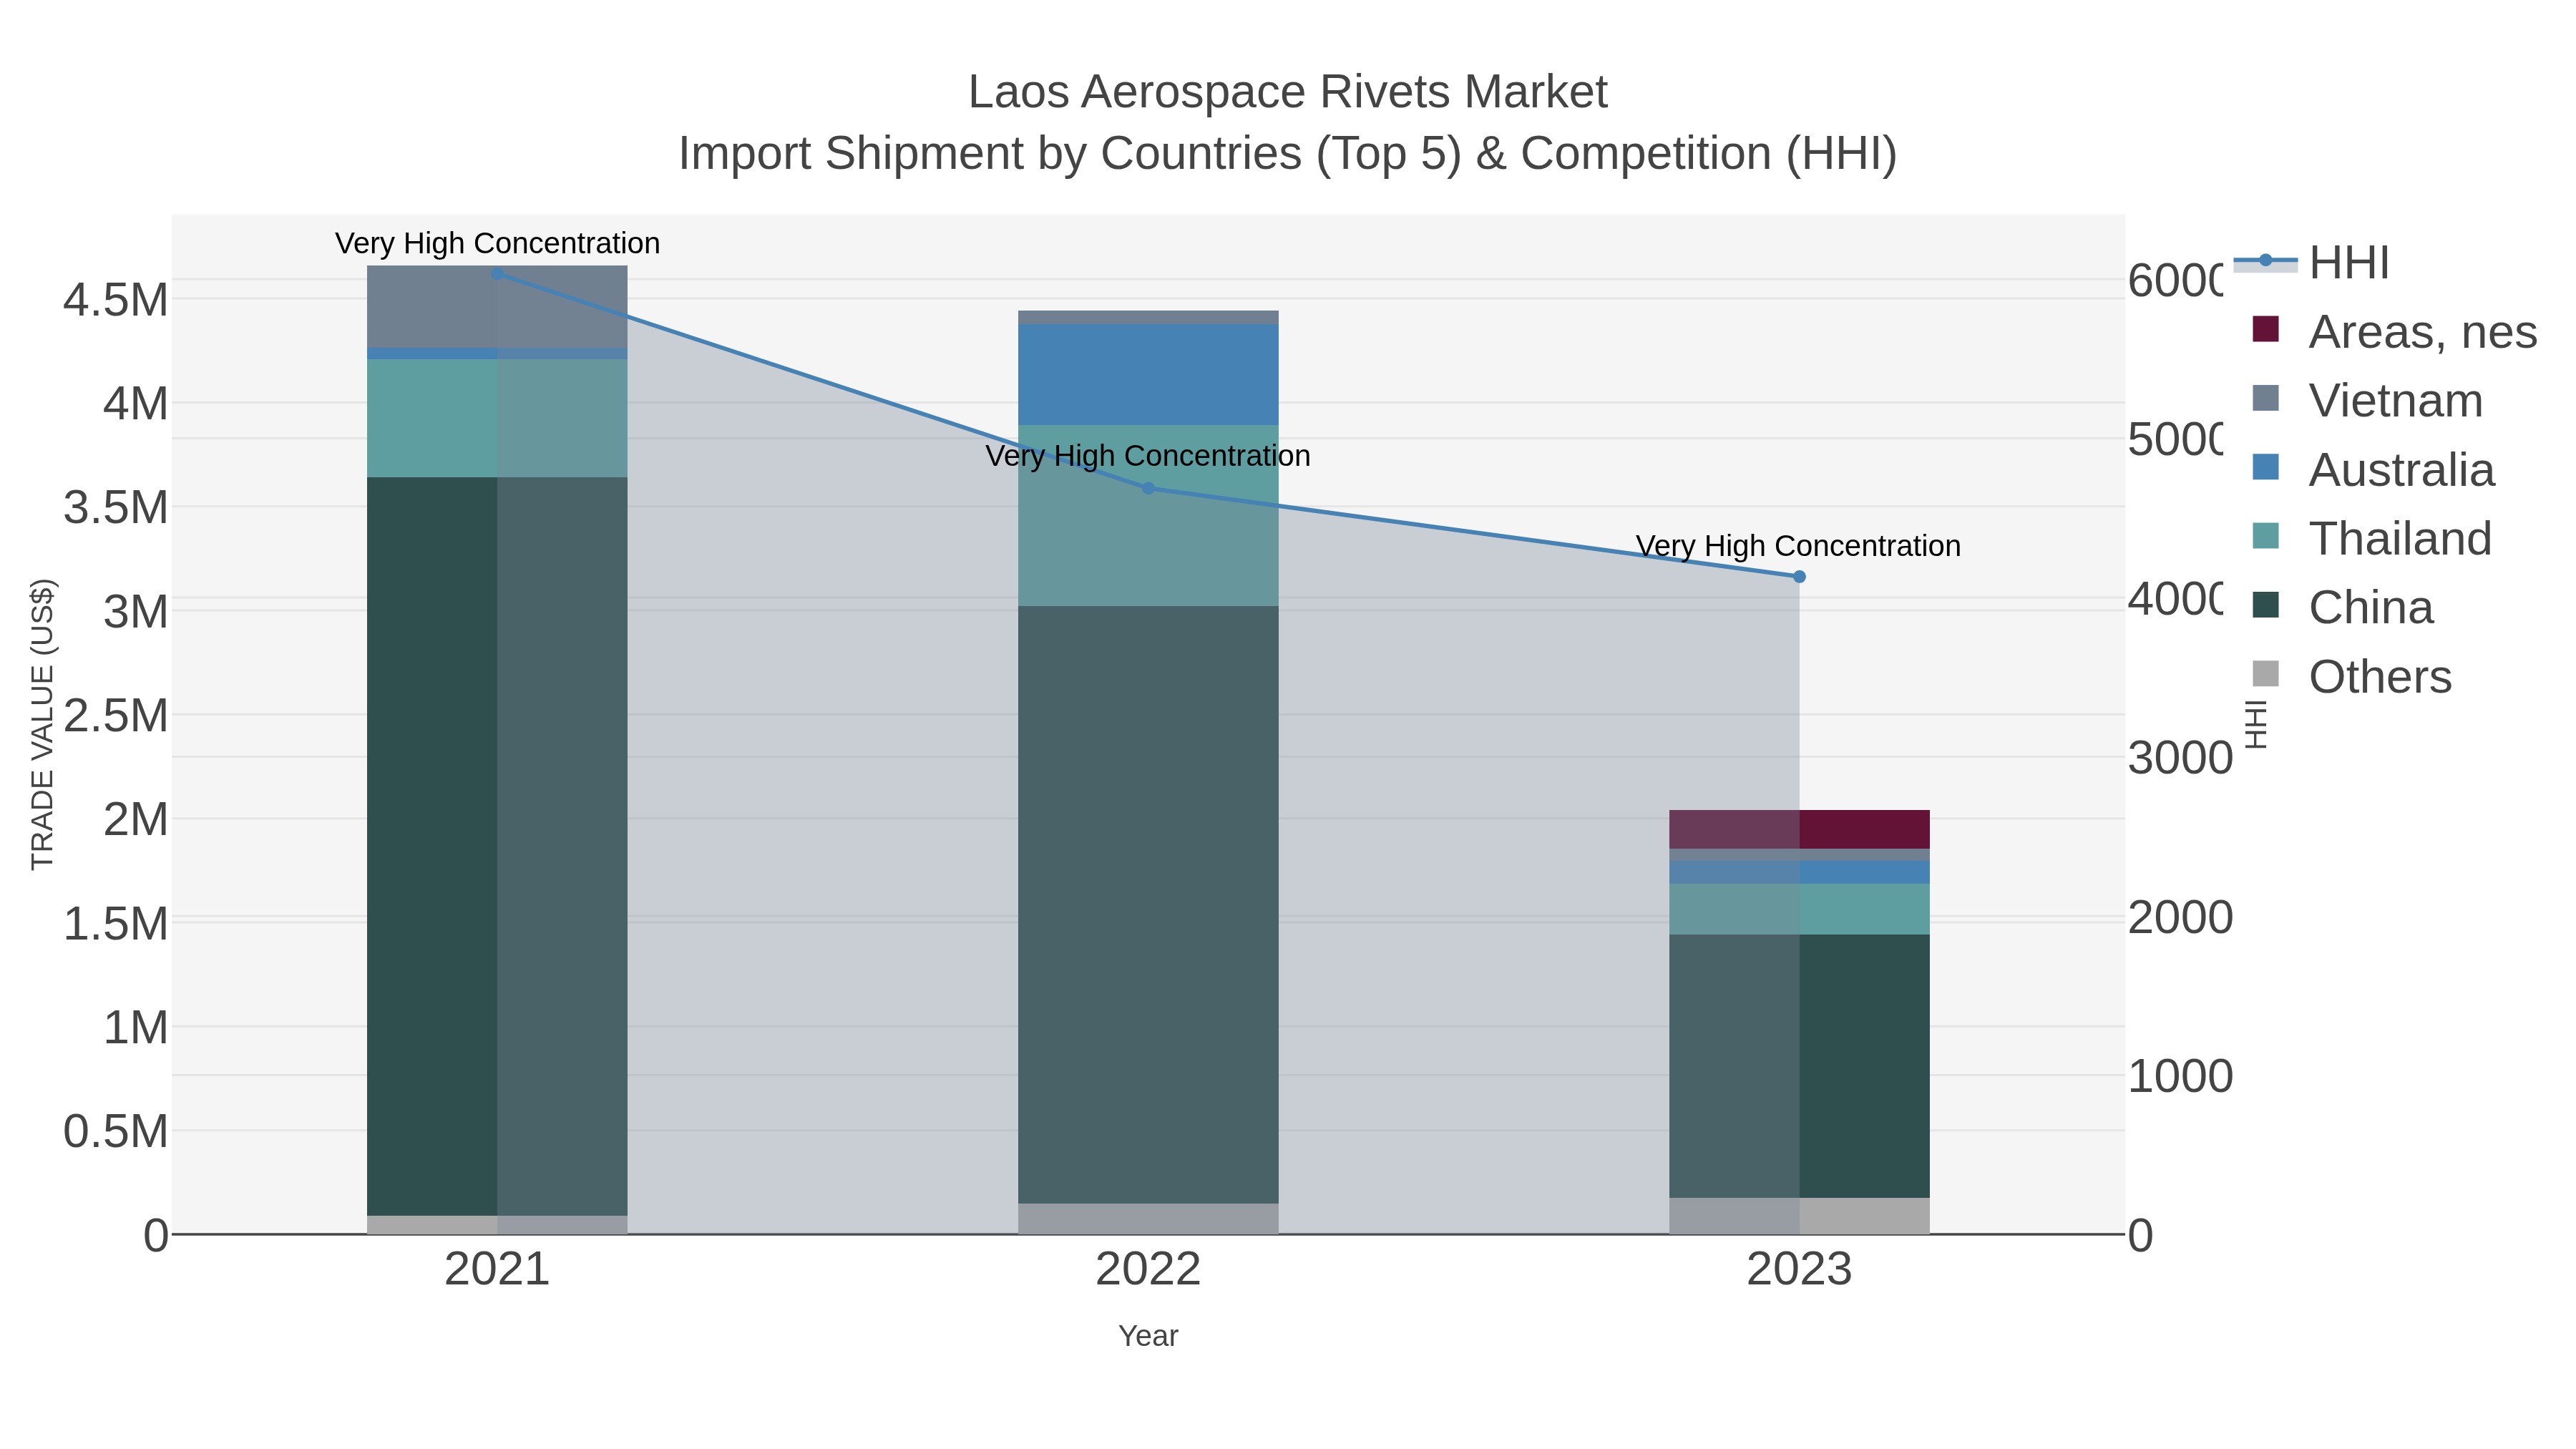
Task: Toggle the HHI legend entry
Action: 2311,262
